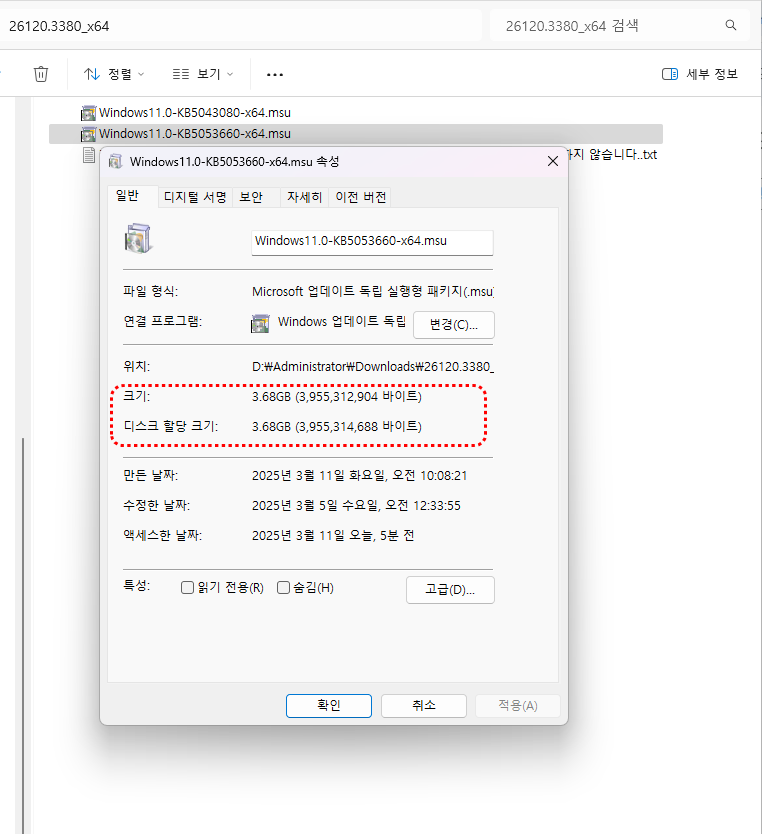Click the address bar path 26120.3380_x64
The height and width of the screenshot is (834, 762).
click(59, 26)
